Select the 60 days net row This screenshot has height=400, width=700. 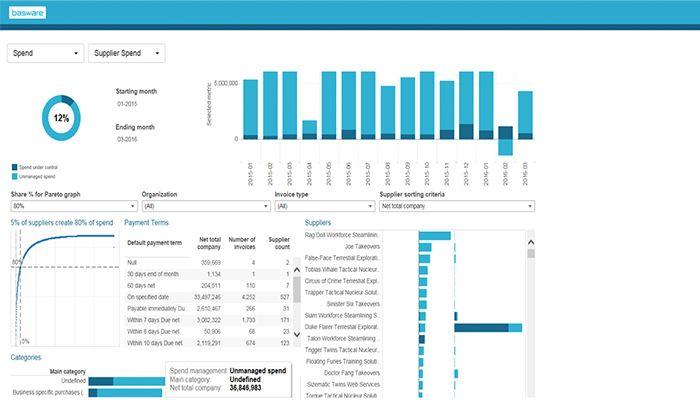pos(208,286)
